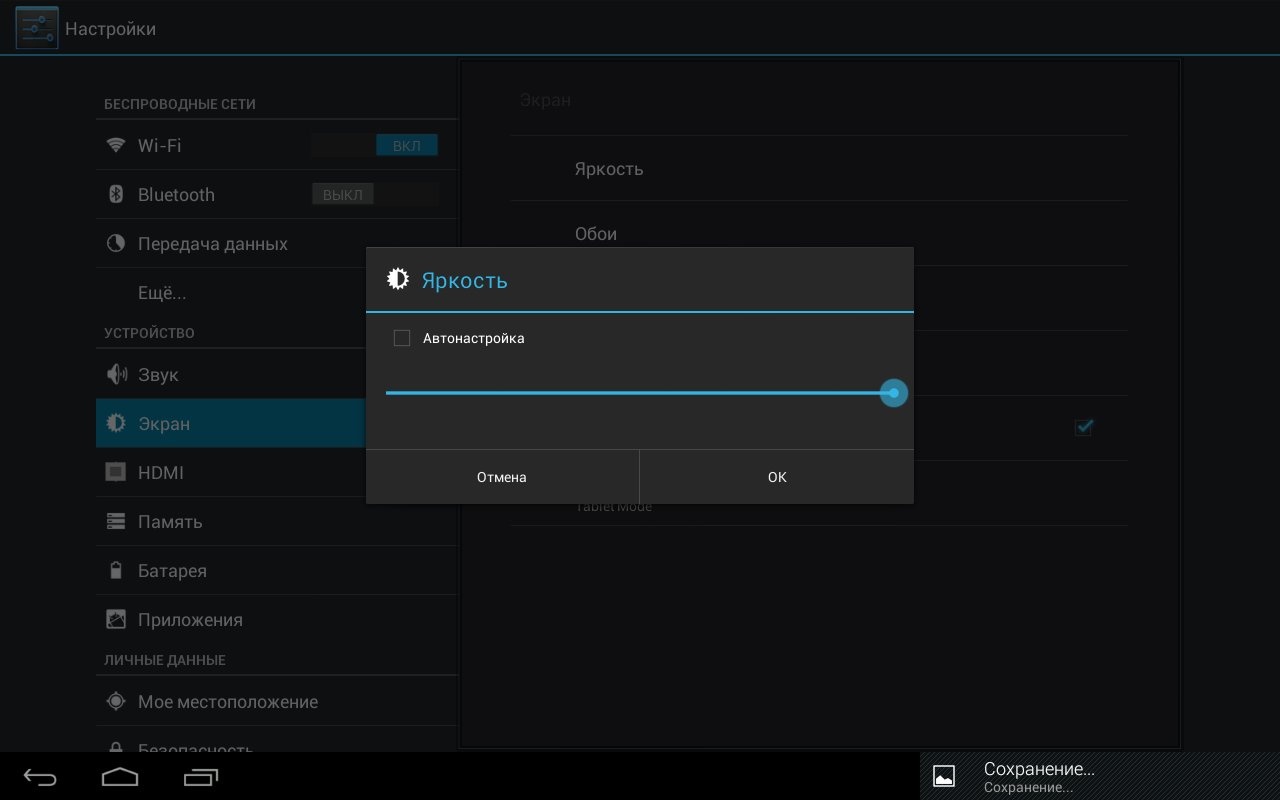Image resolution: width=1280 pixels, height=800 pixels.
Task: Turn off the Wi-Fi switch
Action: [374, 145]
